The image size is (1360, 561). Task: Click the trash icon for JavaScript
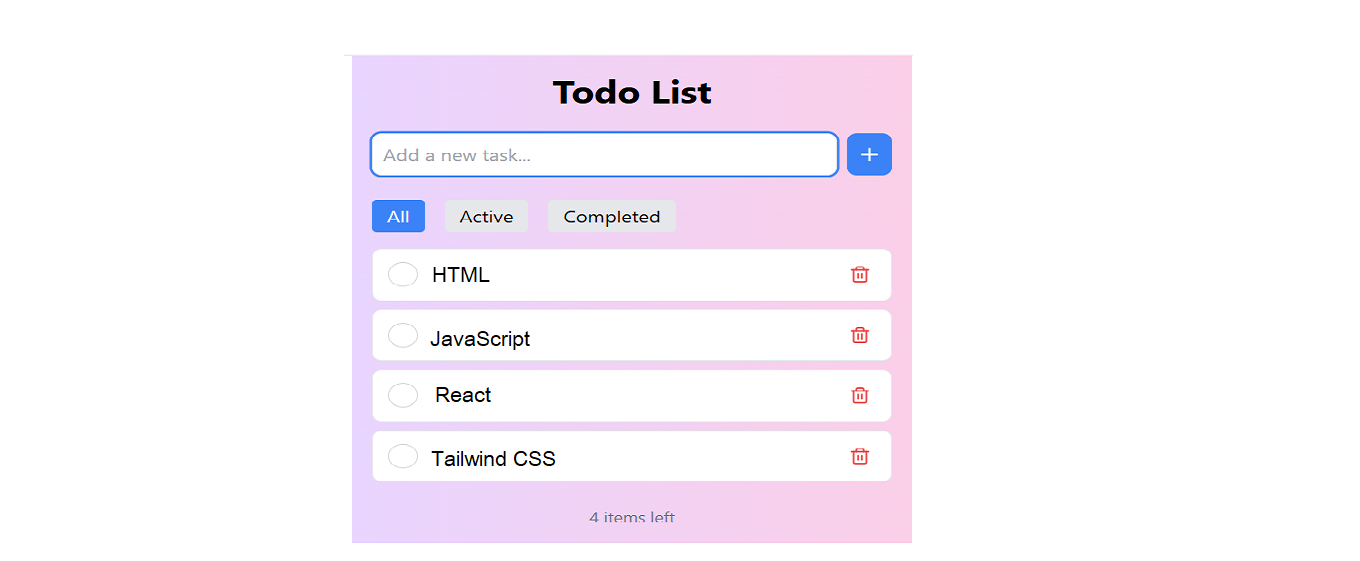[859, 335]
